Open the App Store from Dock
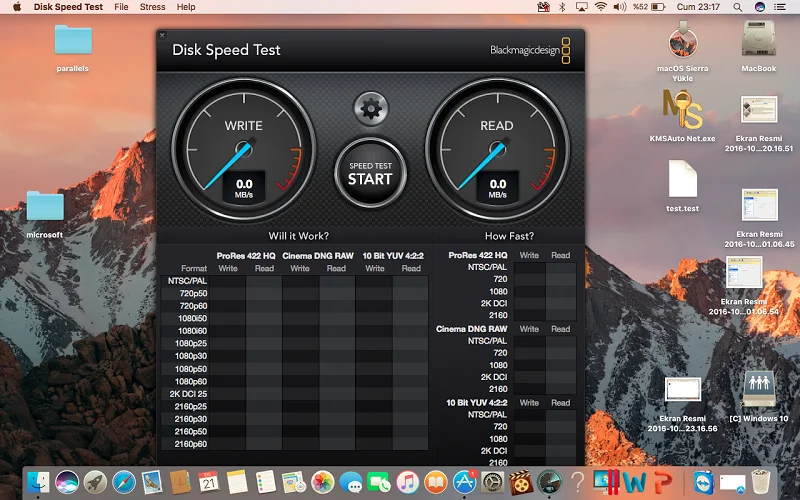This screenshot has height=500, width=800. (464, 482)
